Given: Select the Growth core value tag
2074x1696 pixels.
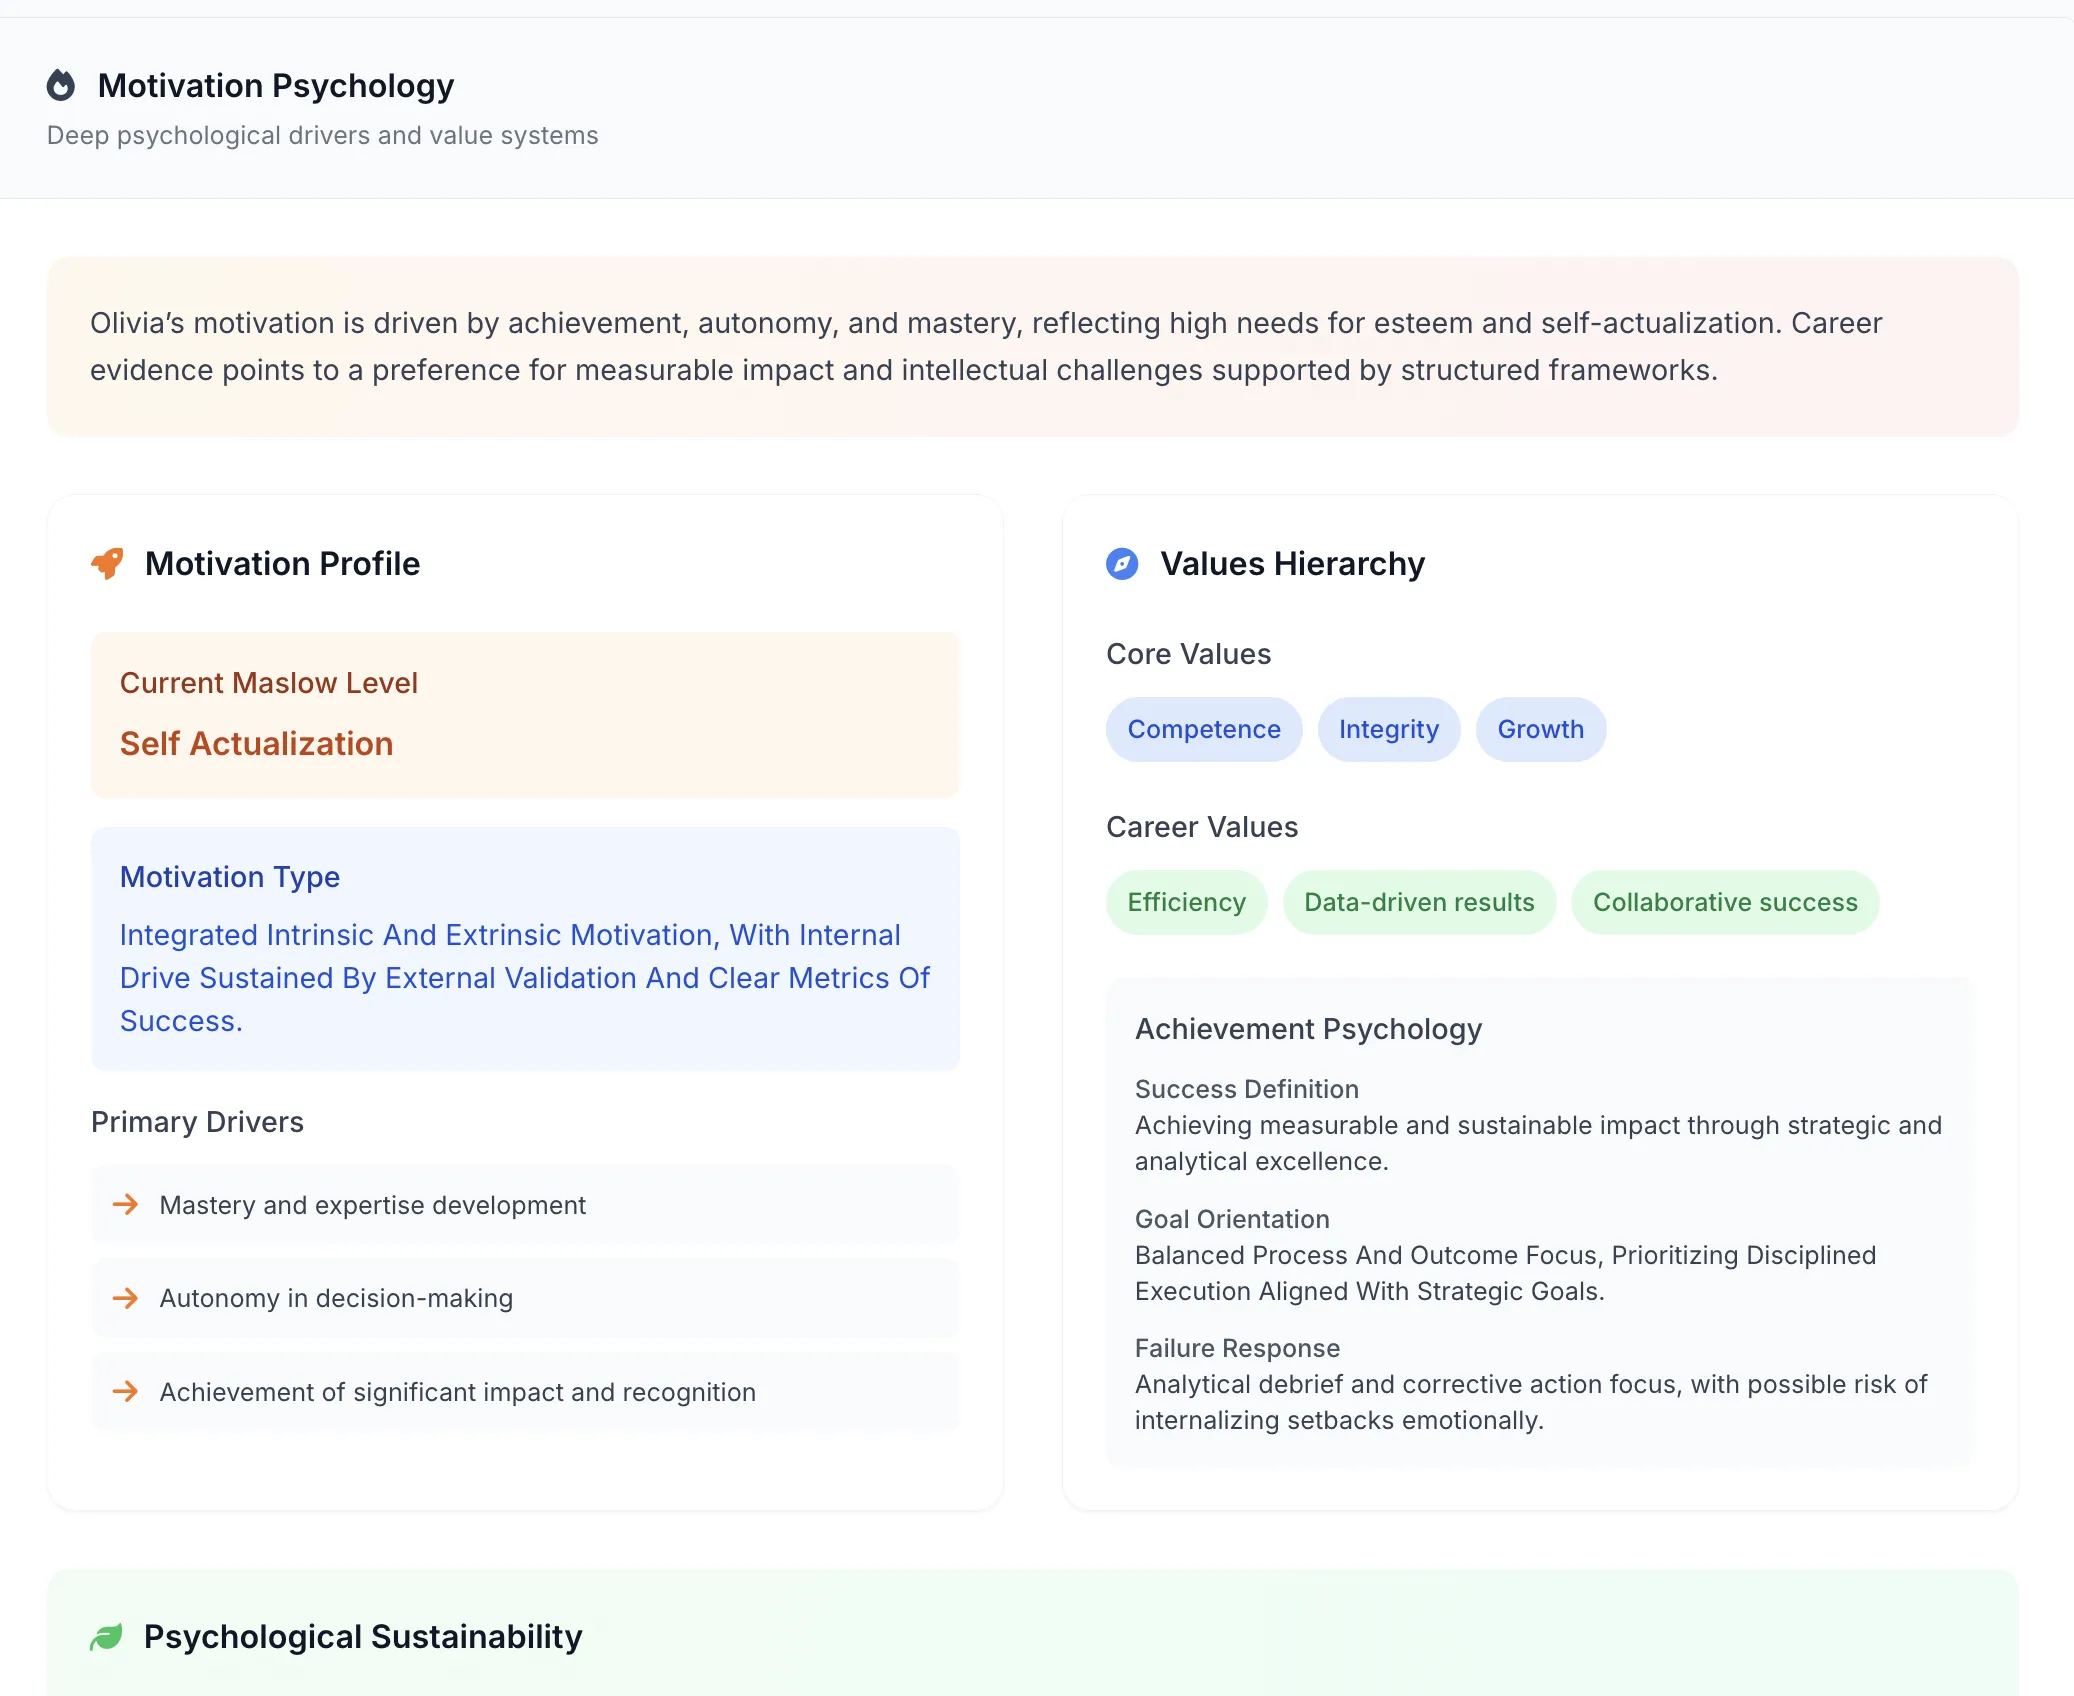Looking at the screenshot, I should click(1541, 729).
